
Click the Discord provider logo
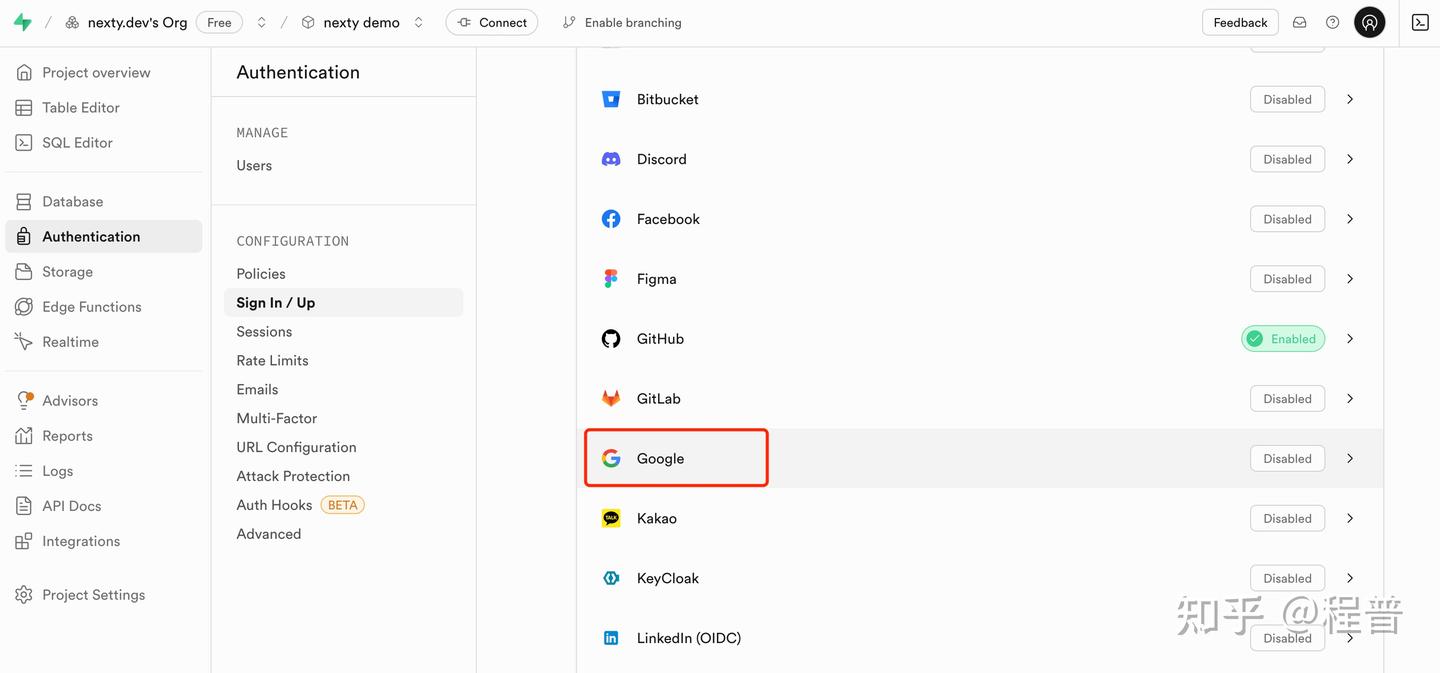[611, 159]
